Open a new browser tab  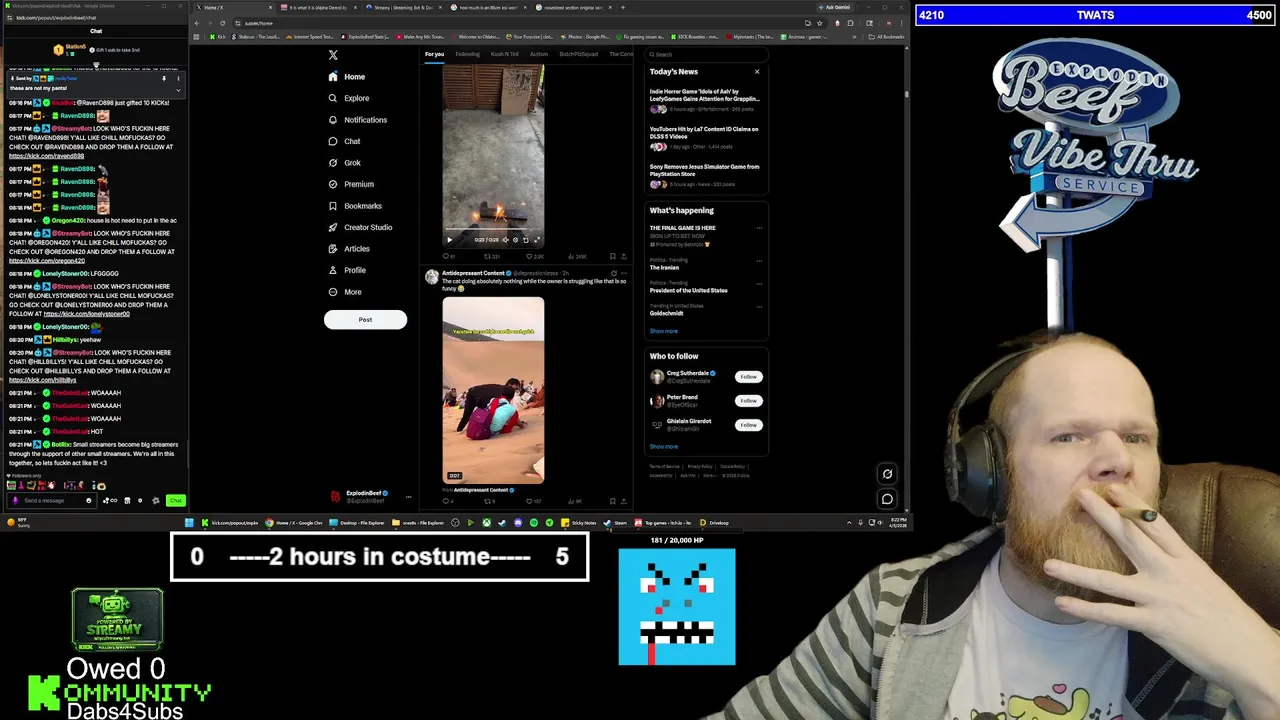pos(622,7)
